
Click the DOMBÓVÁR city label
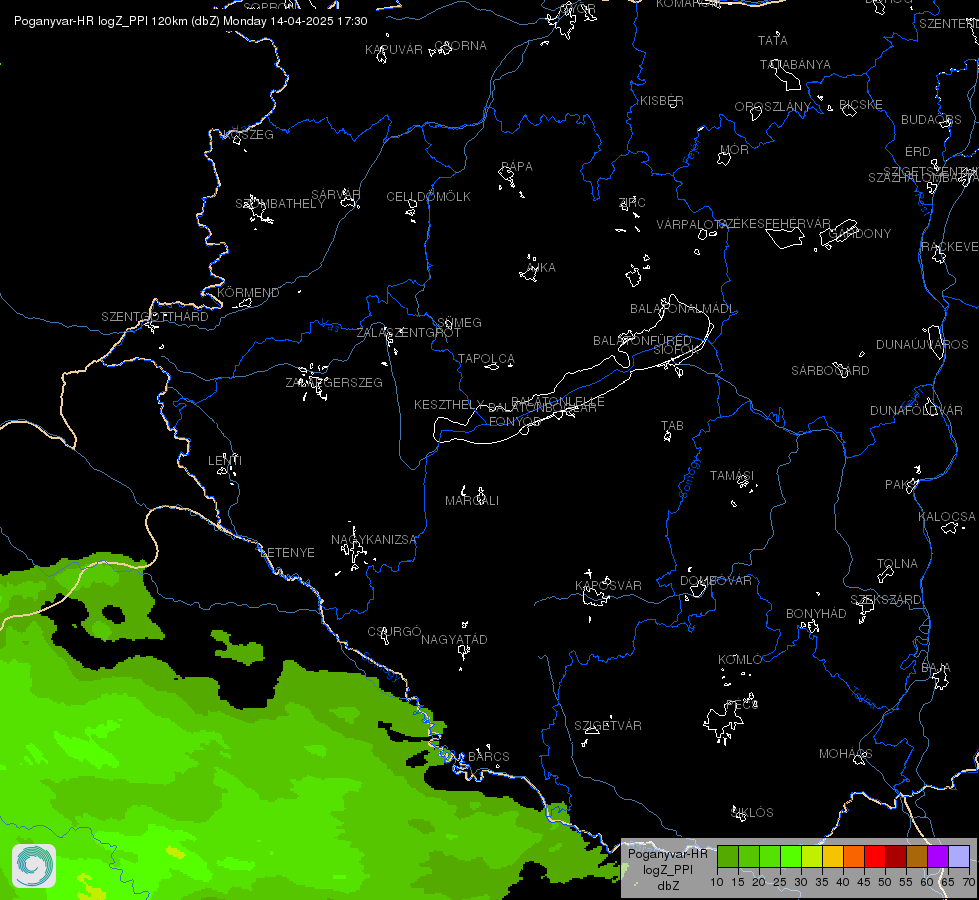coord(716,581)
